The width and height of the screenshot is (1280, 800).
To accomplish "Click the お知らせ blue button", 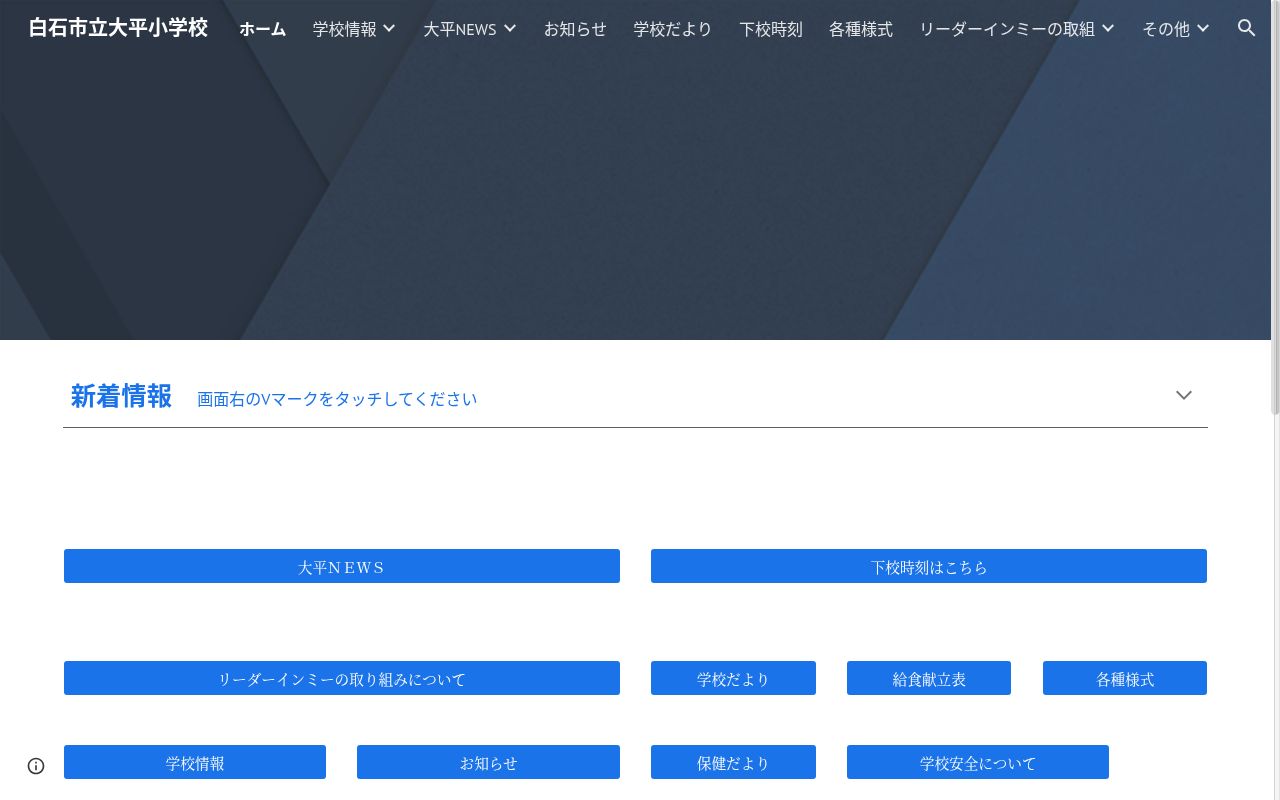I will (488, 762).
